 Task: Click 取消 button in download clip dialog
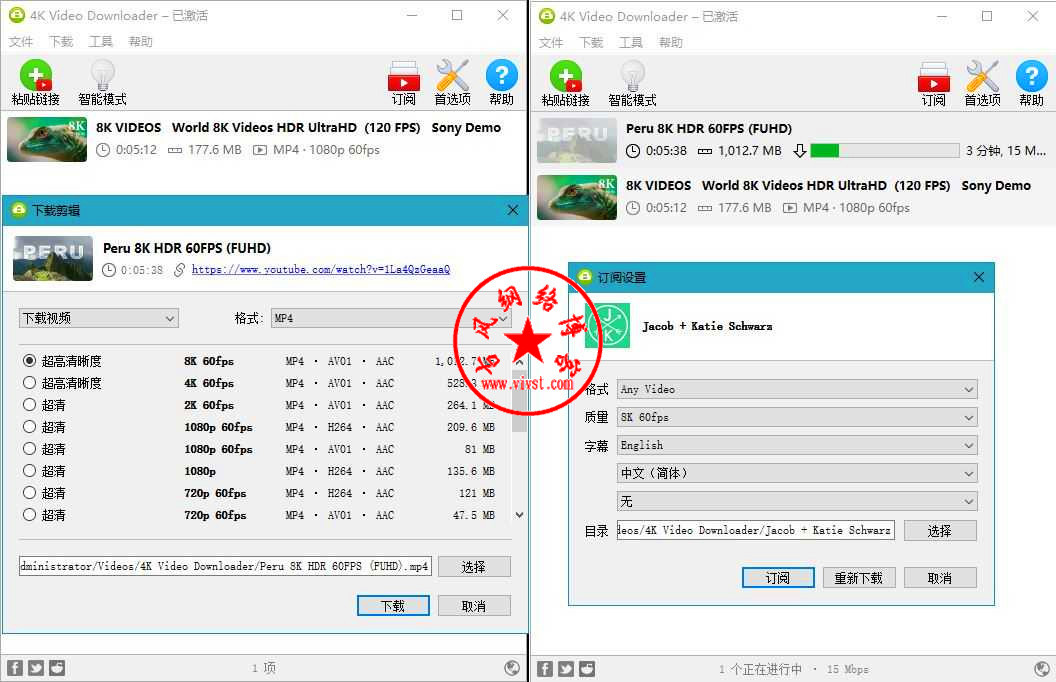[x=474, y=606]
